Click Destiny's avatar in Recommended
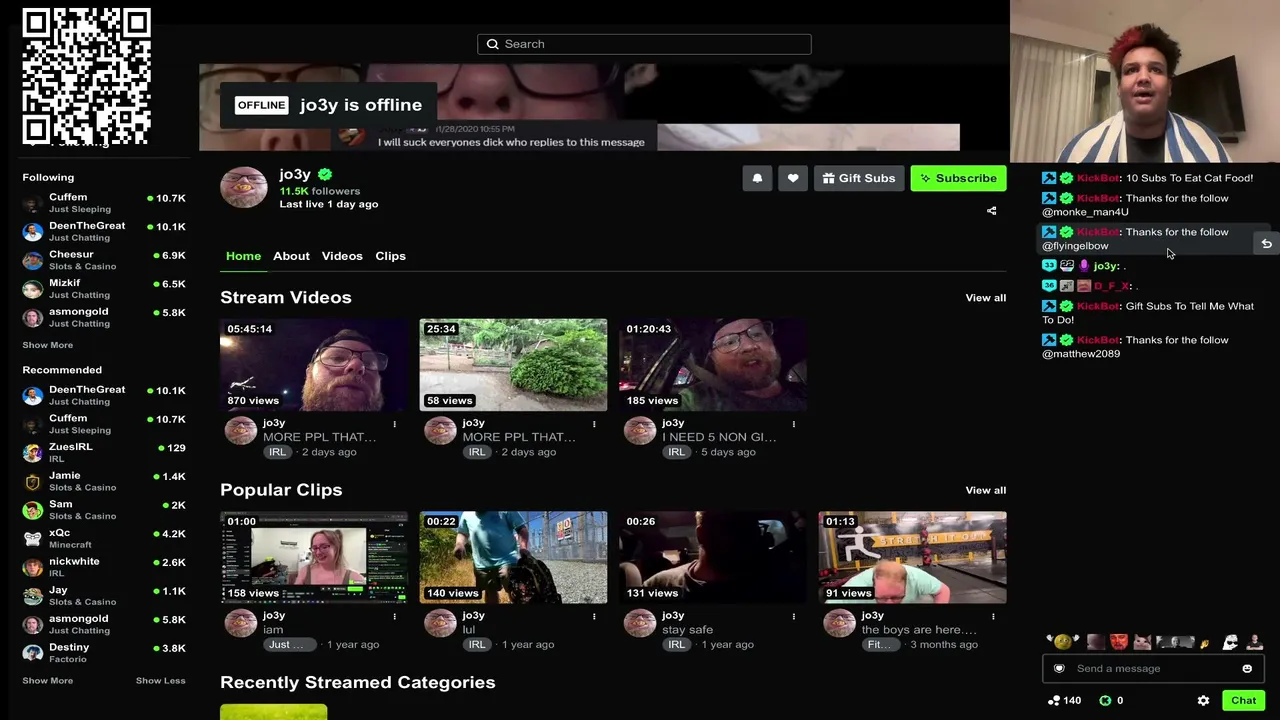Image resolution: width=1280 pixels, height=720 pixels. (33, 654)
